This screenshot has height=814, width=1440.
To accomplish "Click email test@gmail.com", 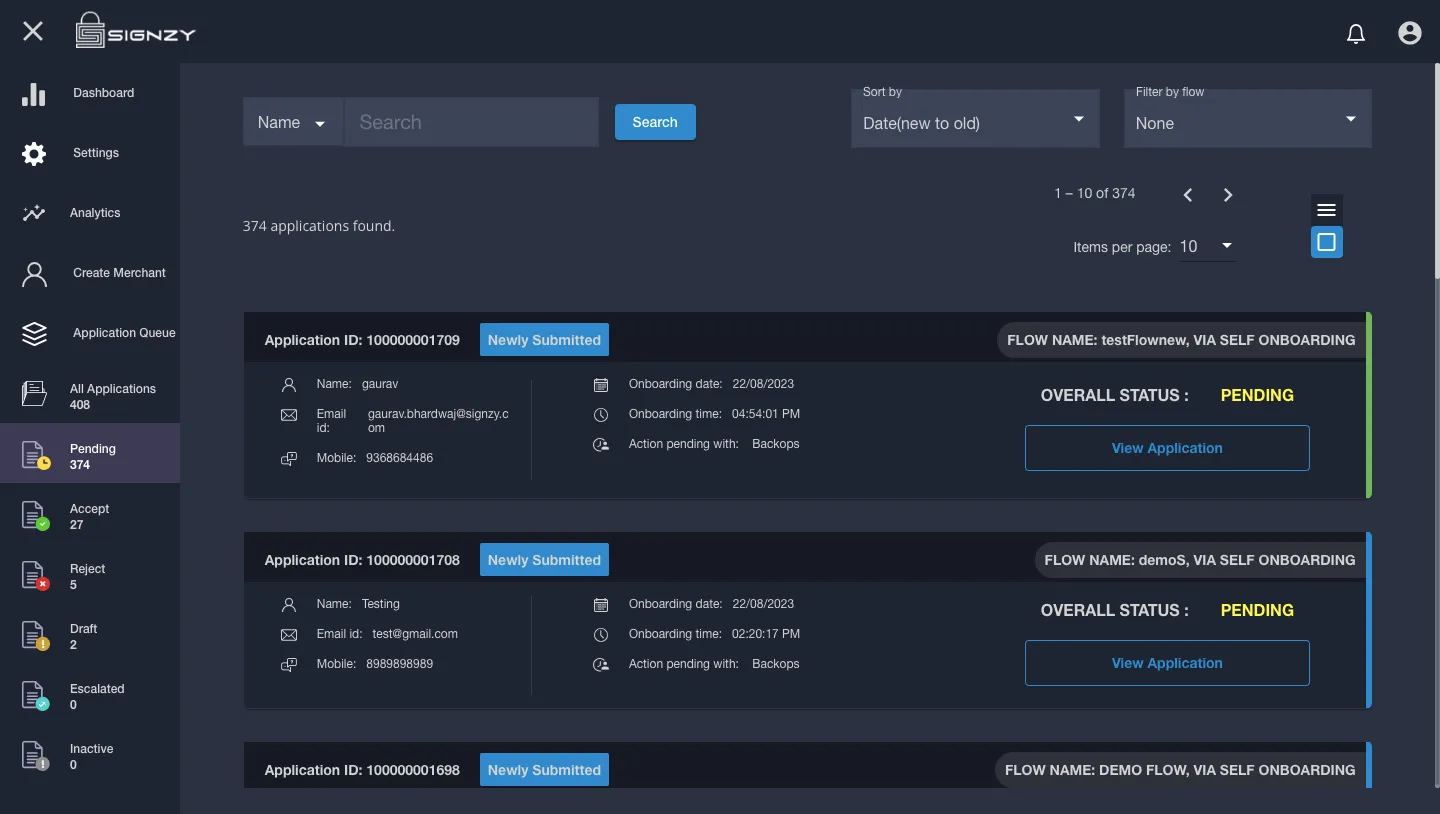I will click(415, 634).
